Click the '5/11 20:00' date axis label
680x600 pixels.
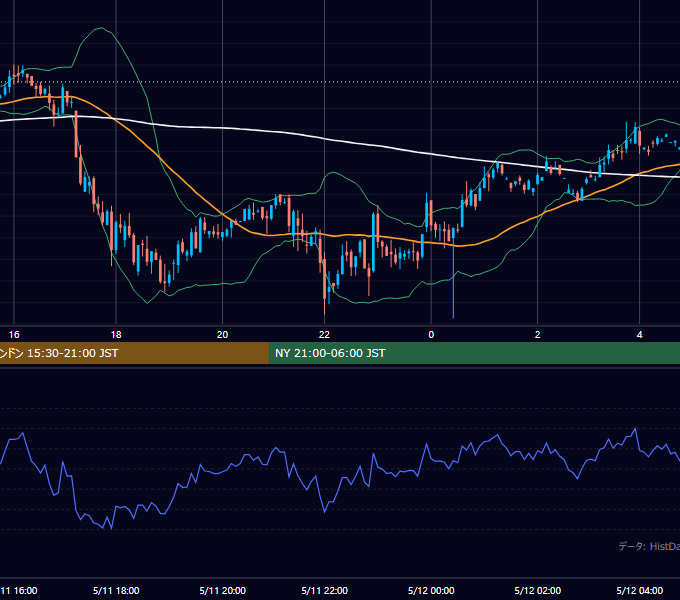[222, 590]
